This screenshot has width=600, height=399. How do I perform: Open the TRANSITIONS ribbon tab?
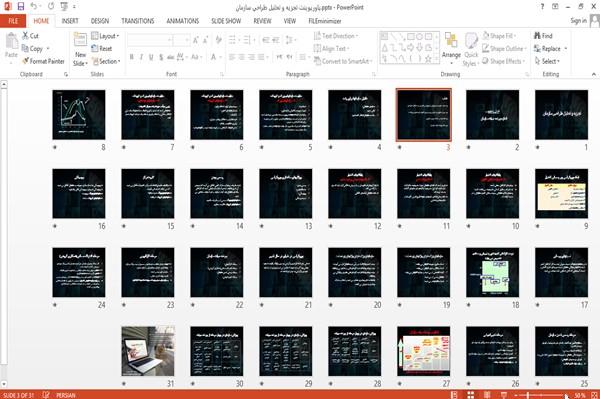(x=138, y=21)
